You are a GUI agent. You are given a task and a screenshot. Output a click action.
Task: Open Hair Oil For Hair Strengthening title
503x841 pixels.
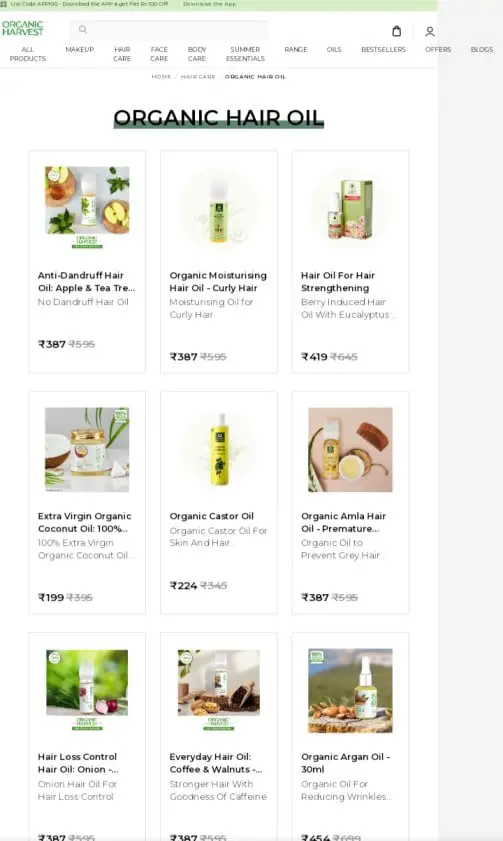(338, 282)
